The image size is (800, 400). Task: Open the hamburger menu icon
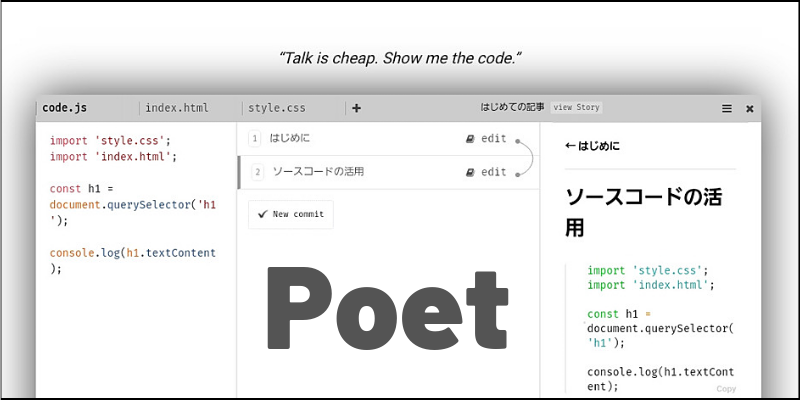pos(727,109)
